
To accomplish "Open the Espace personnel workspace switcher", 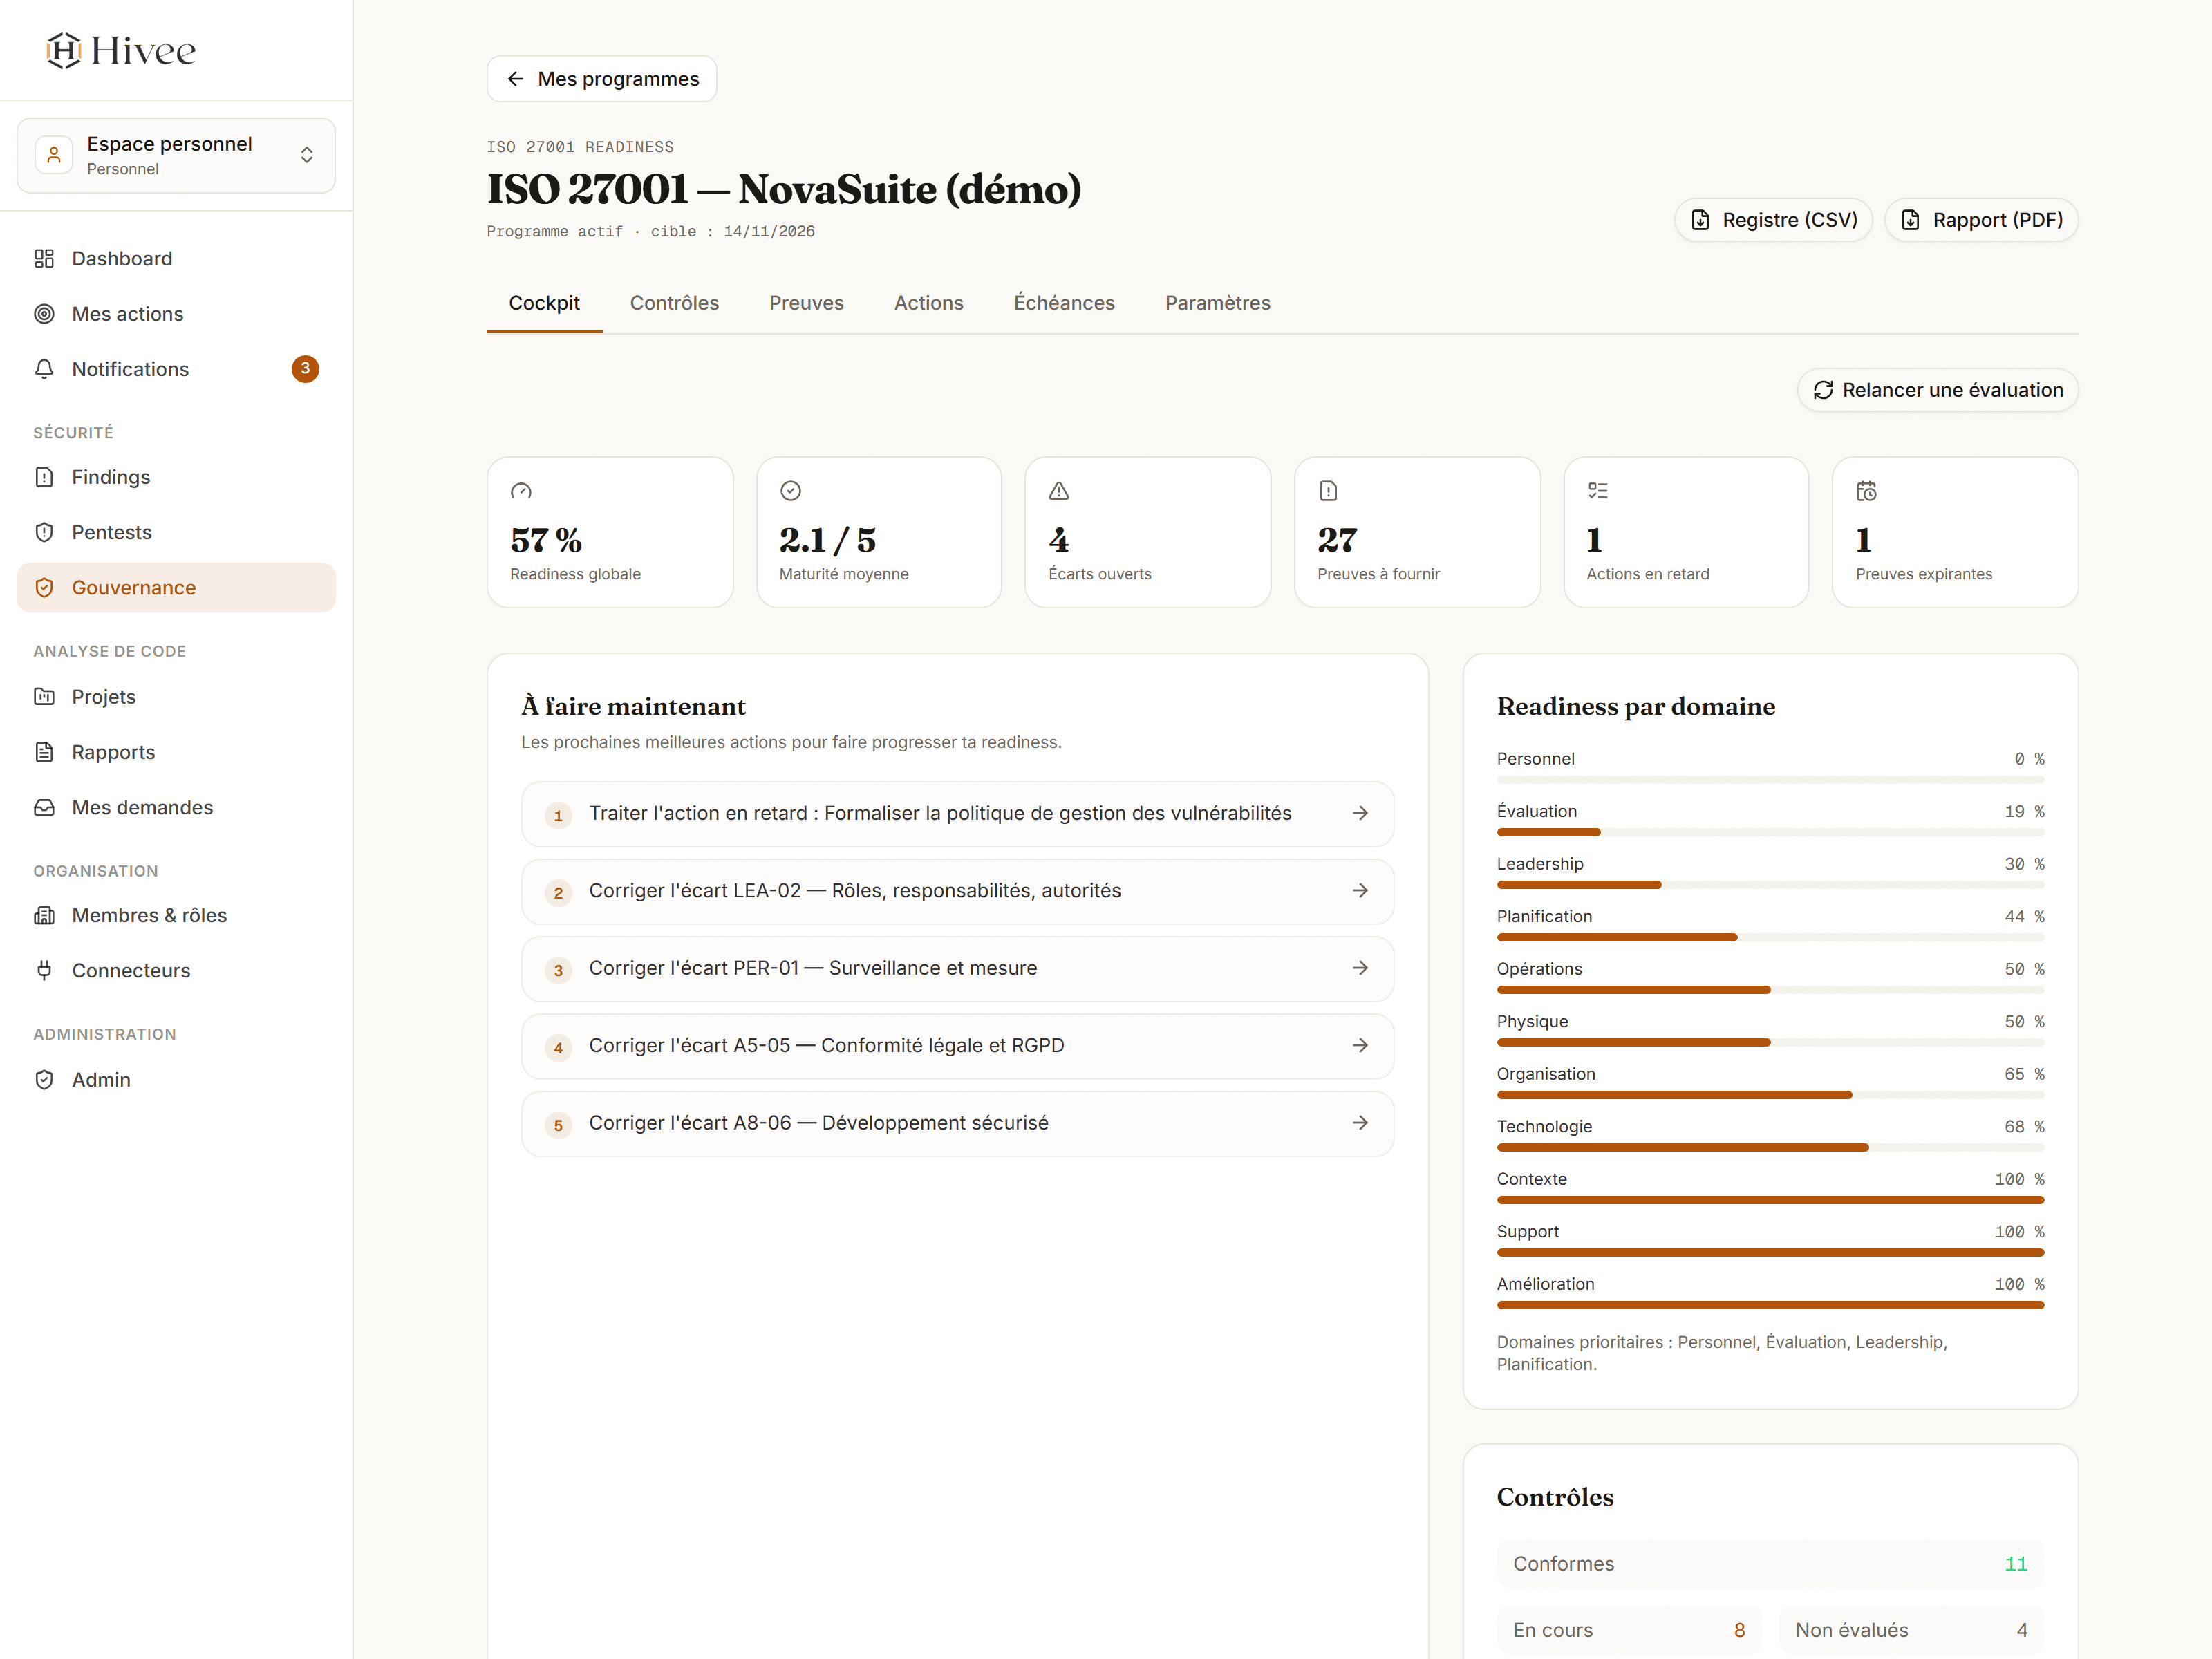I will (176, 155).
